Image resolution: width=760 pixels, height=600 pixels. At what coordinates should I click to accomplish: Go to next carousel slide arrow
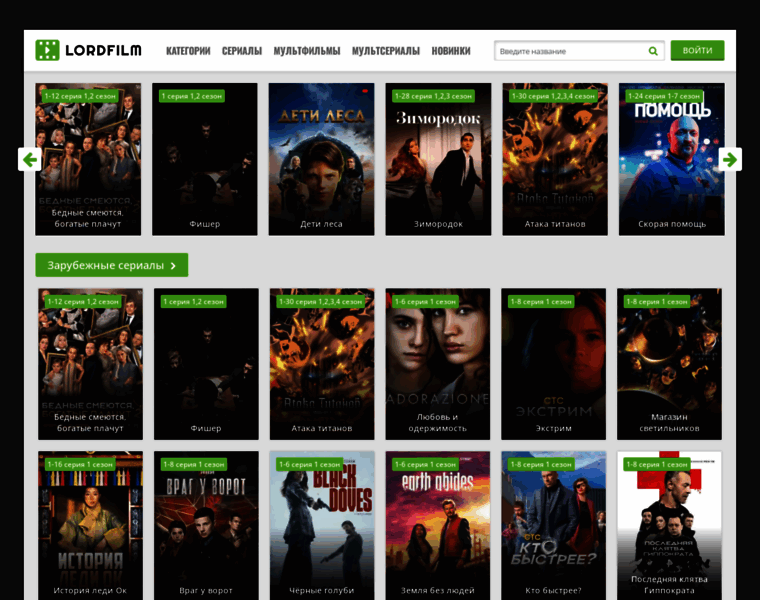[730, 159]
